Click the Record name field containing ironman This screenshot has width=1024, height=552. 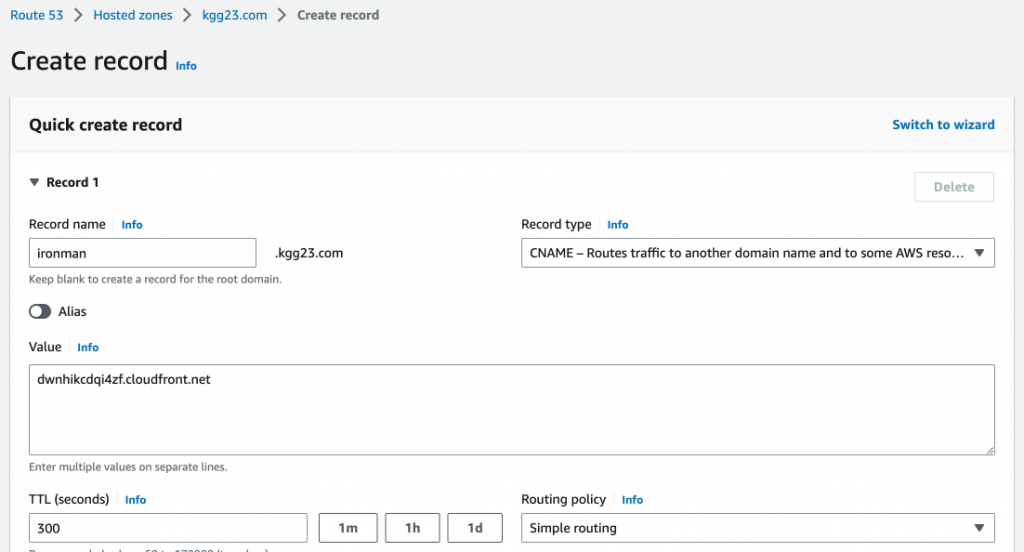[142, 253]
